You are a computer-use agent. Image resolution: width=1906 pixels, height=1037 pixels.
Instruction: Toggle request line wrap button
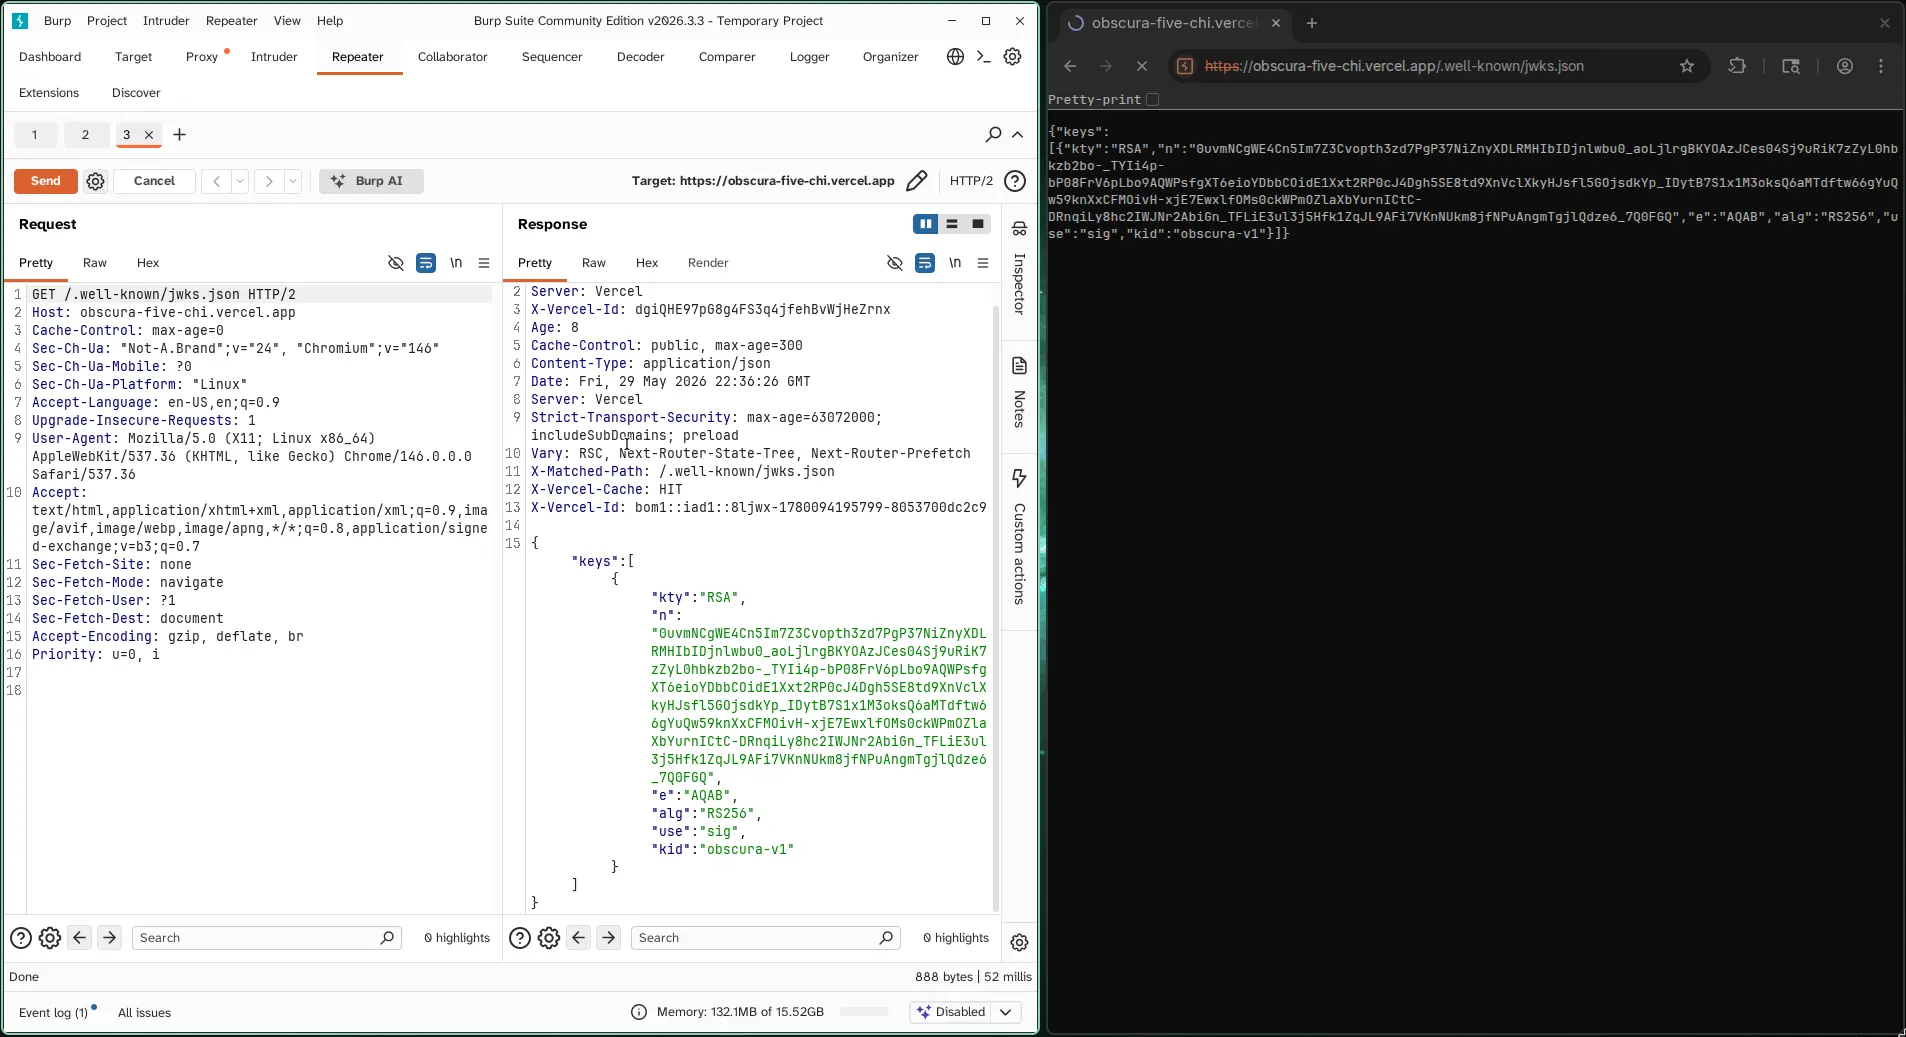tap(426, 263)
